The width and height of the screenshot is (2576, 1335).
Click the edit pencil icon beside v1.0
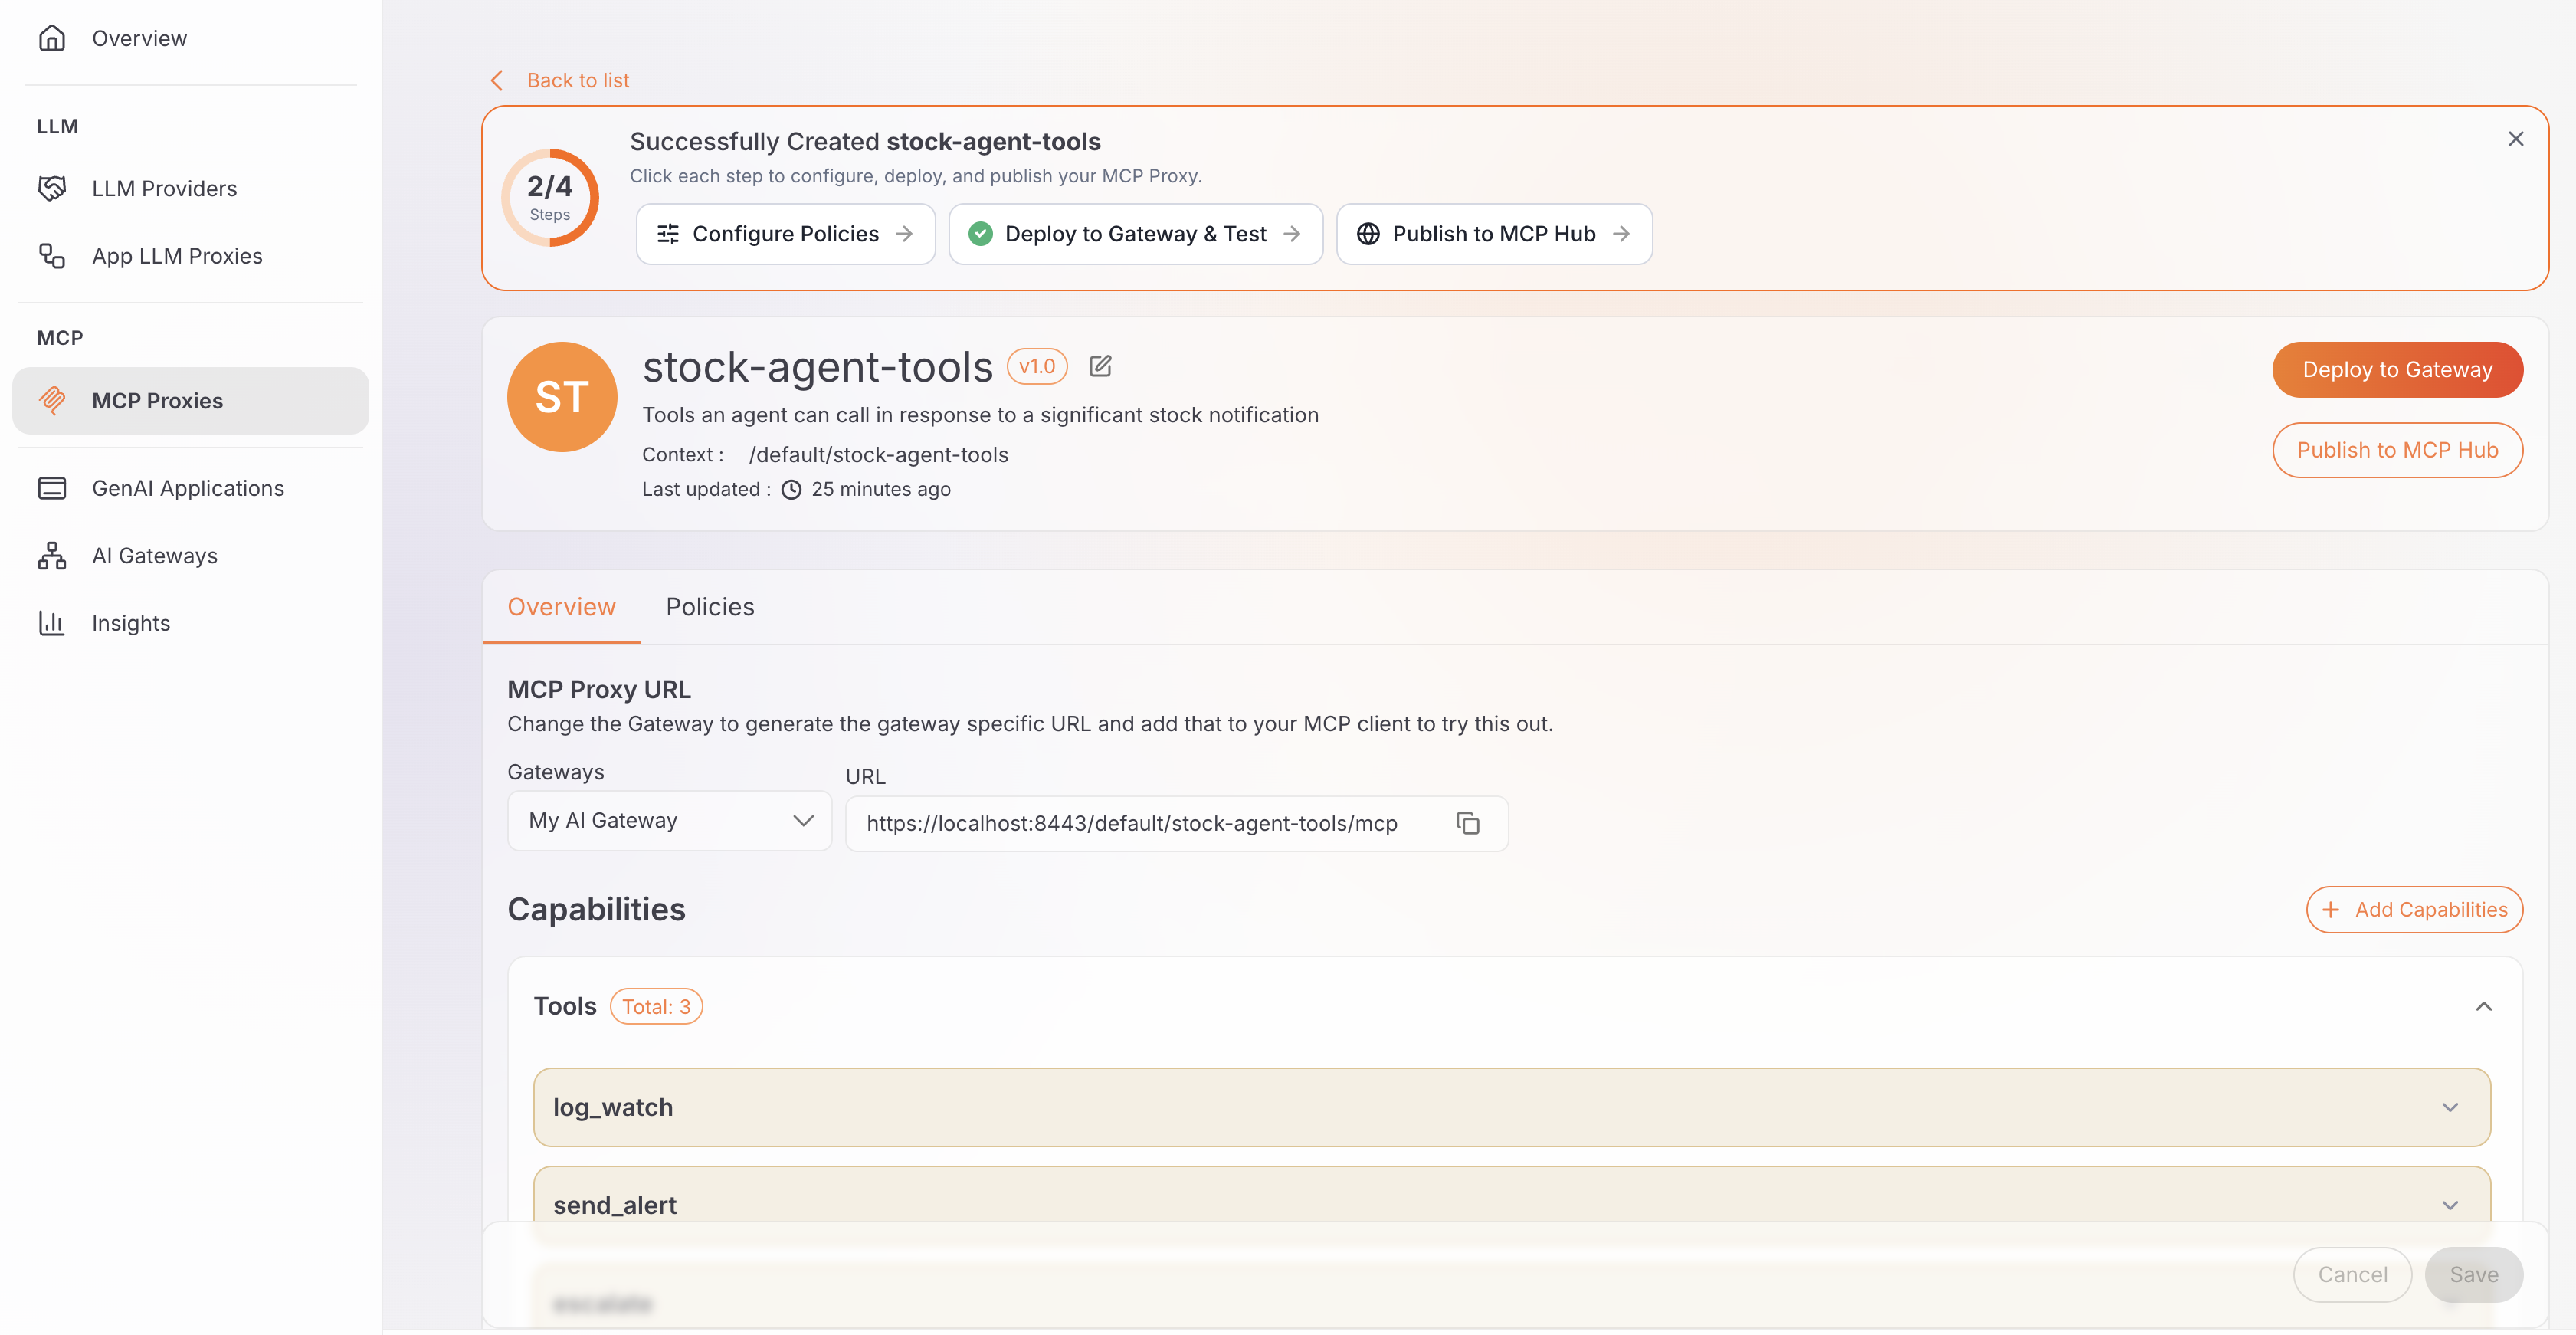(1100, 366)
